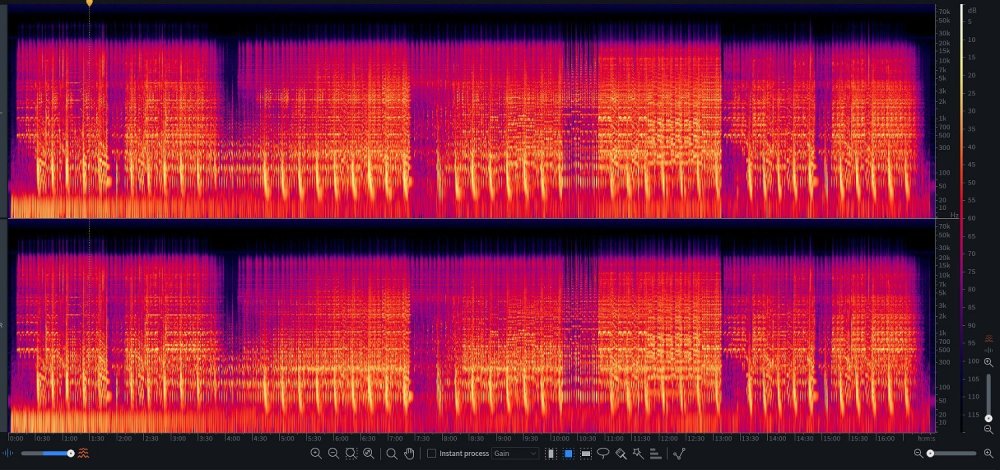Select the Grab and Drag hand tool
Viewport: 1000px width, 470px height.
pyautogui.click(x=409, y=454)
